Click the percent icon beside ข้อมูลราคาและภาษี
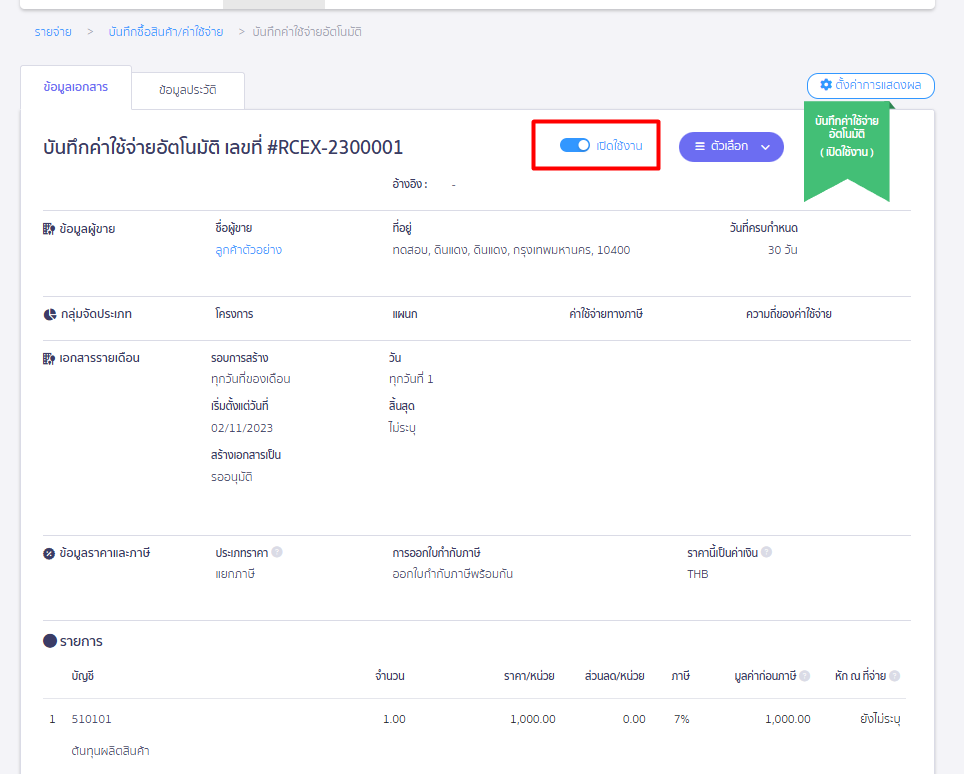The image size is (964, 774). pyautogui.click(x=49, y=553)
